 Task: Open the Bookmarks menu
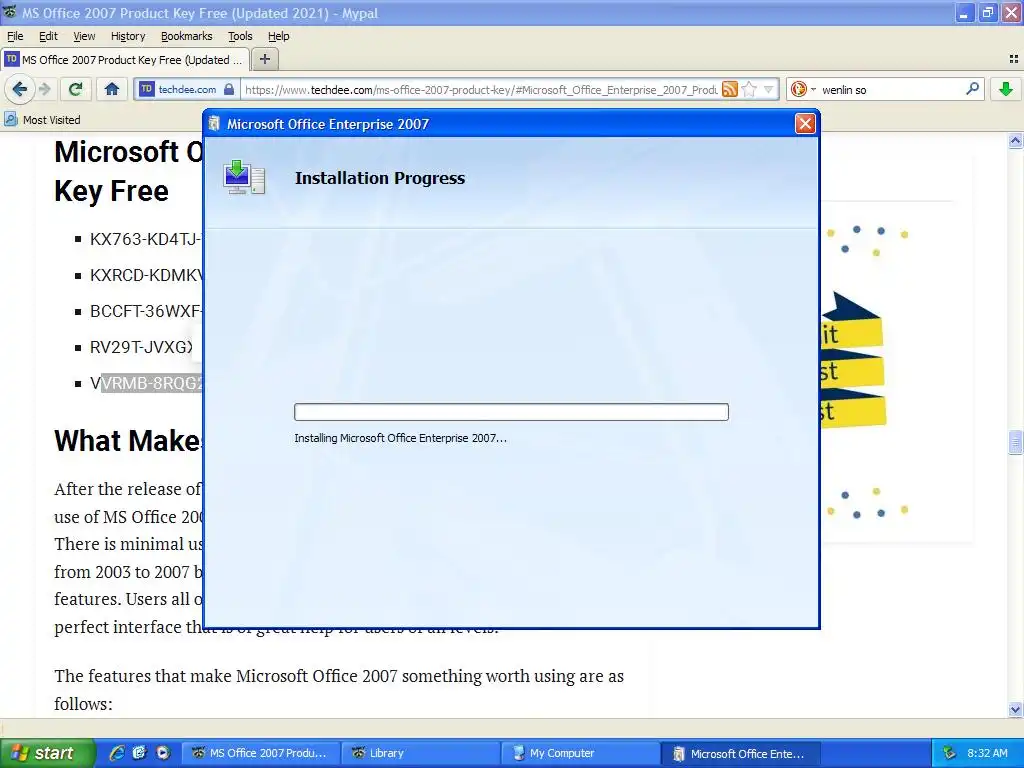tap(186, 36)
